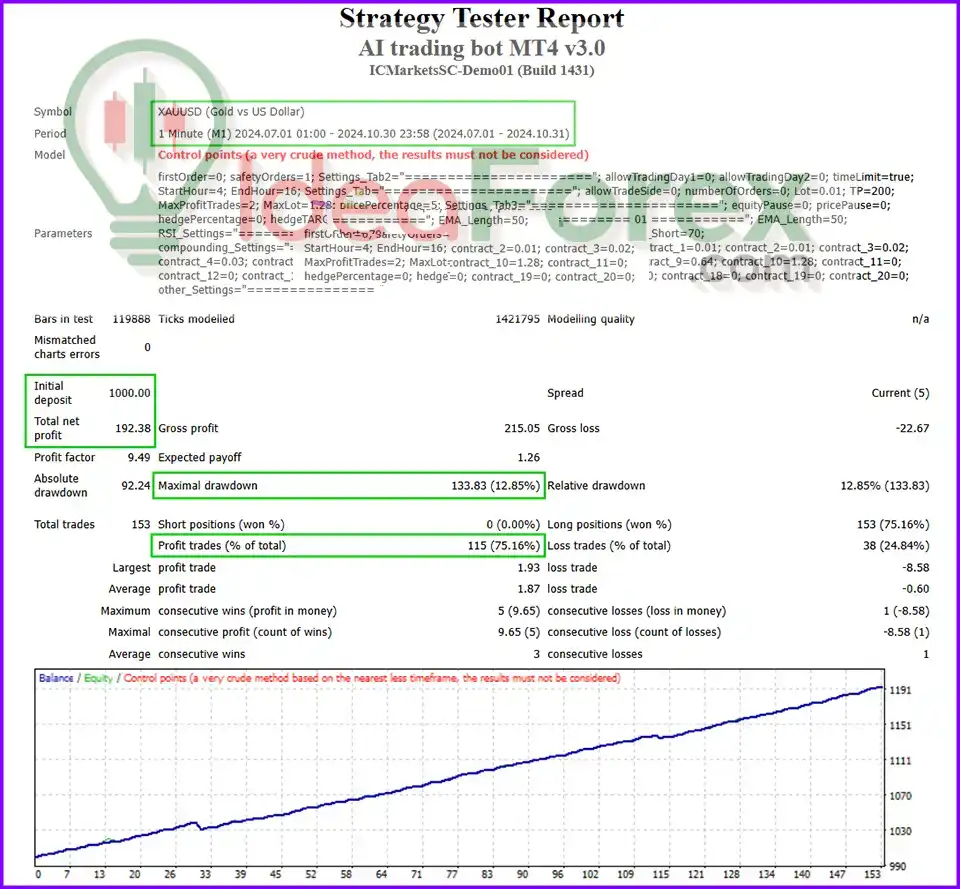Select the "1421795" ticks value
The width and height of the screenshot is (960, 889).
click(x=517, y=319)
